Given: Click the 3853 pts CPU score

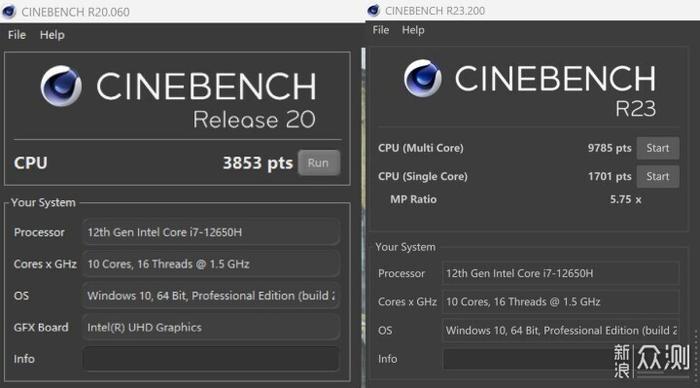Looking at the screenshot, I should 258,163.
